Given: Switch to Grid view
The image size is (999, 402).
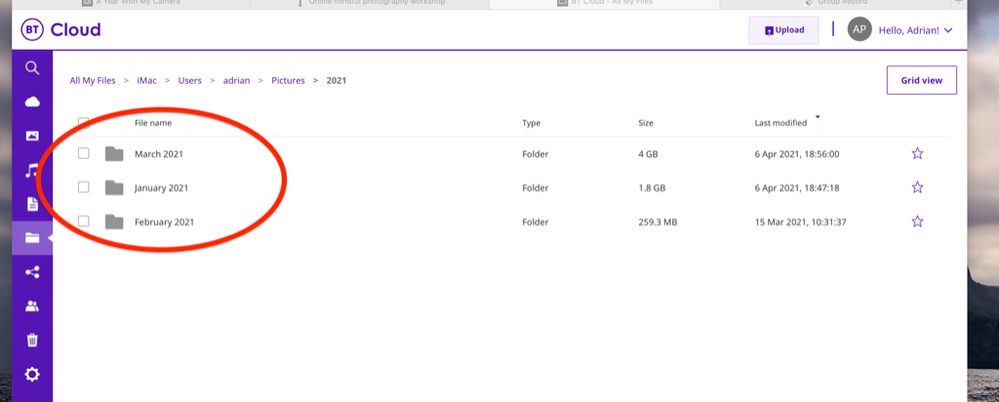Looking at the screenshot, I should pyautogui.click(x=921, y=80).
